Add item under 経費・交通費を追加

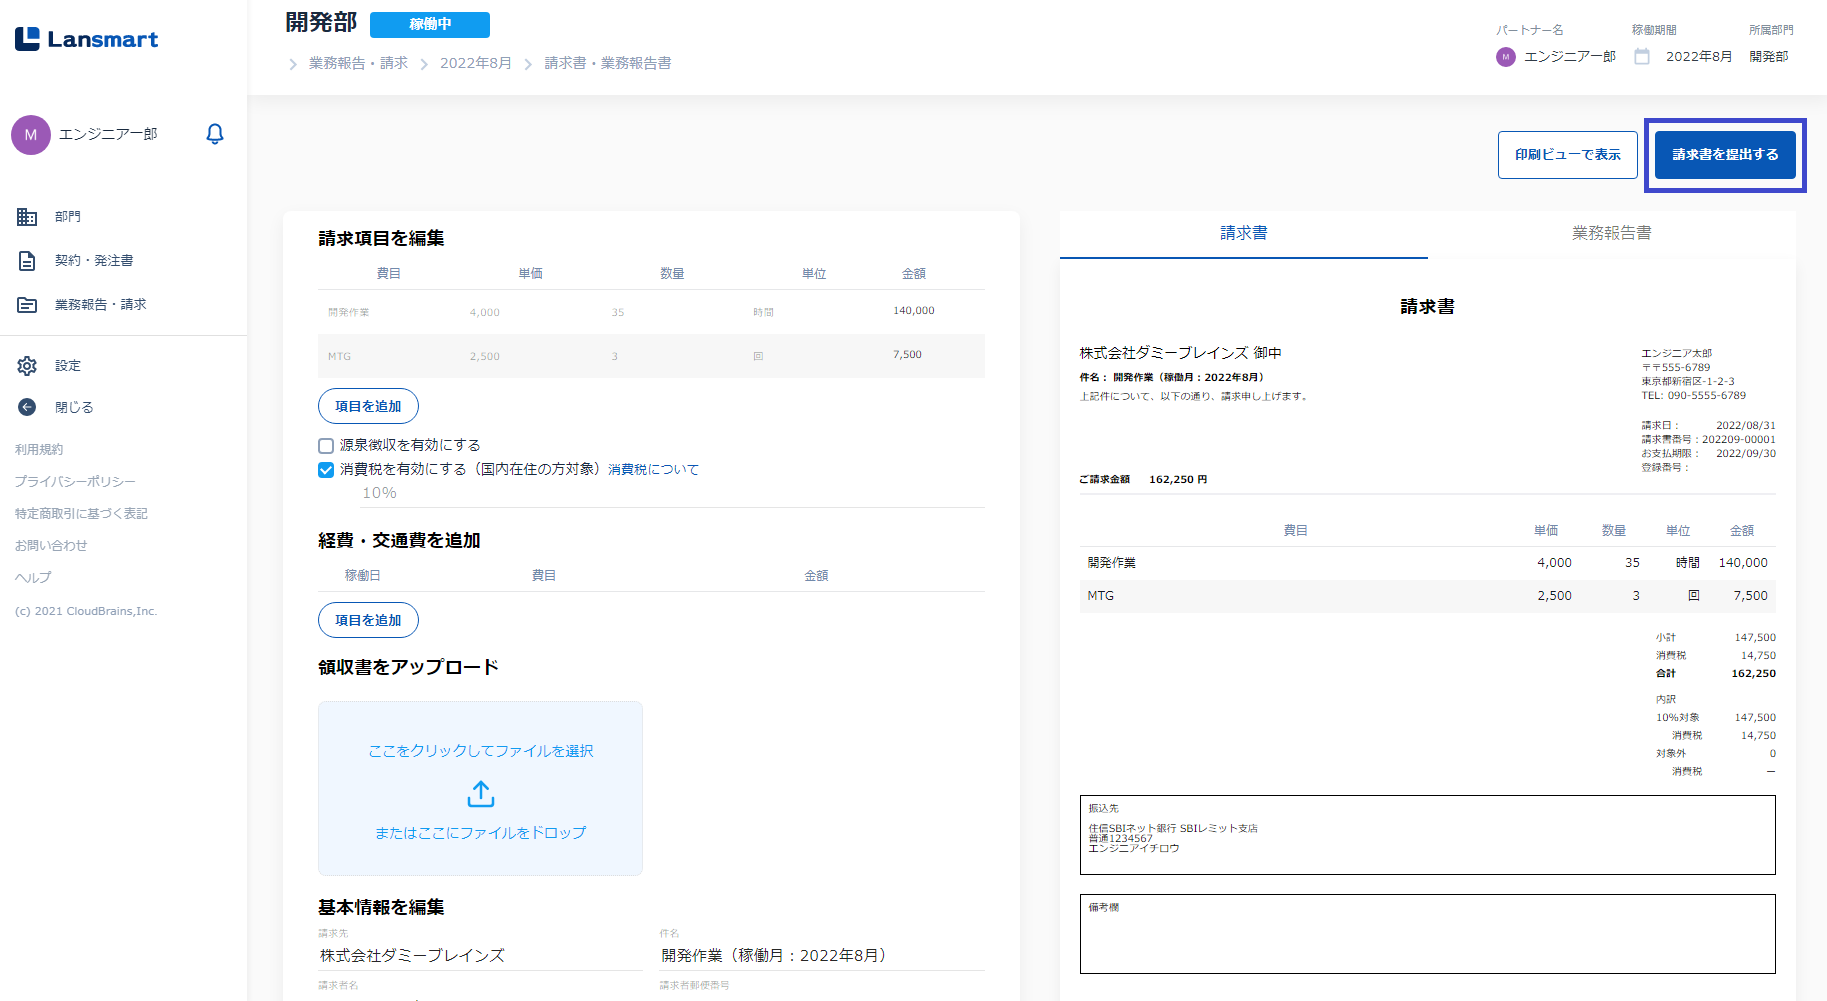(368, 620)
